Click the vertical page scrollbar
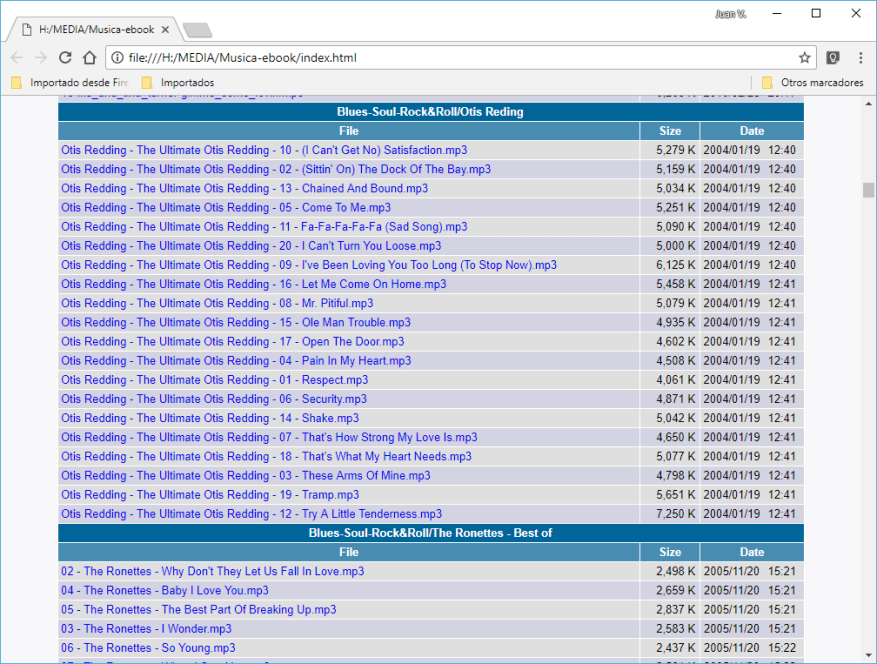The height and width of the screenshot is (664, 877). tap(866, 190)
